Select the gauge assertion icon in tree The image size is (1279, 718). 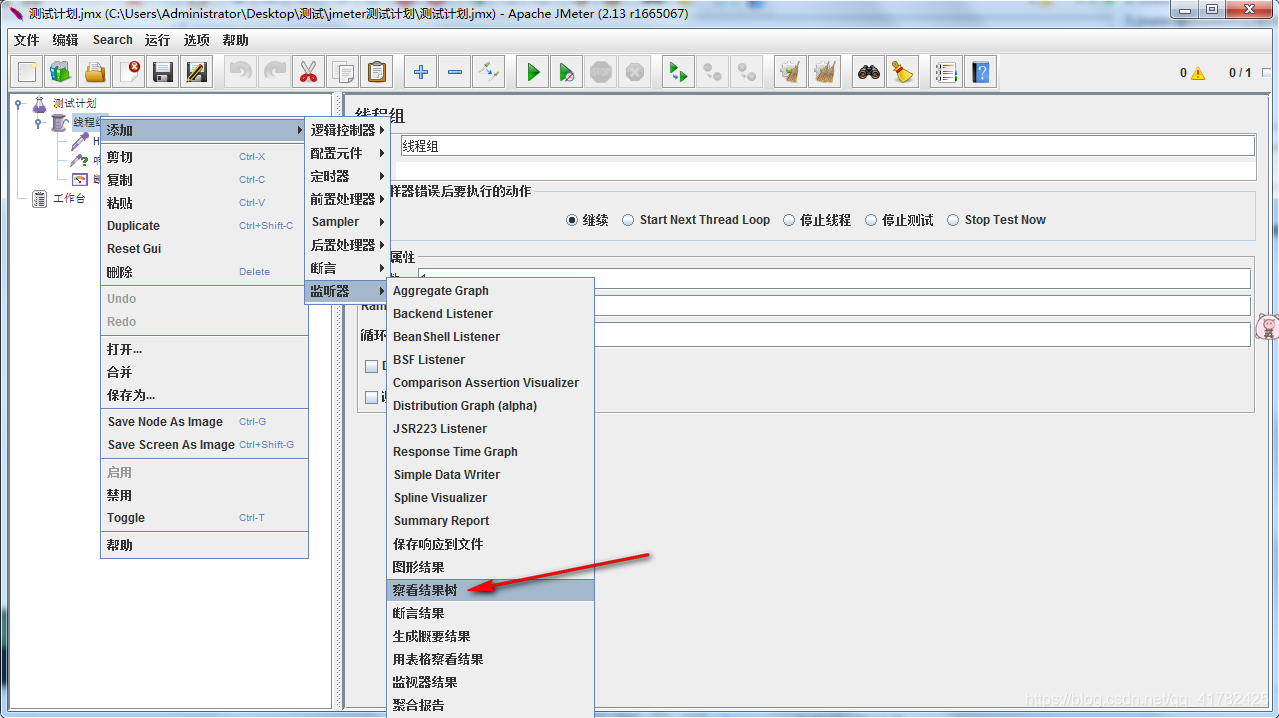(79, 180)
